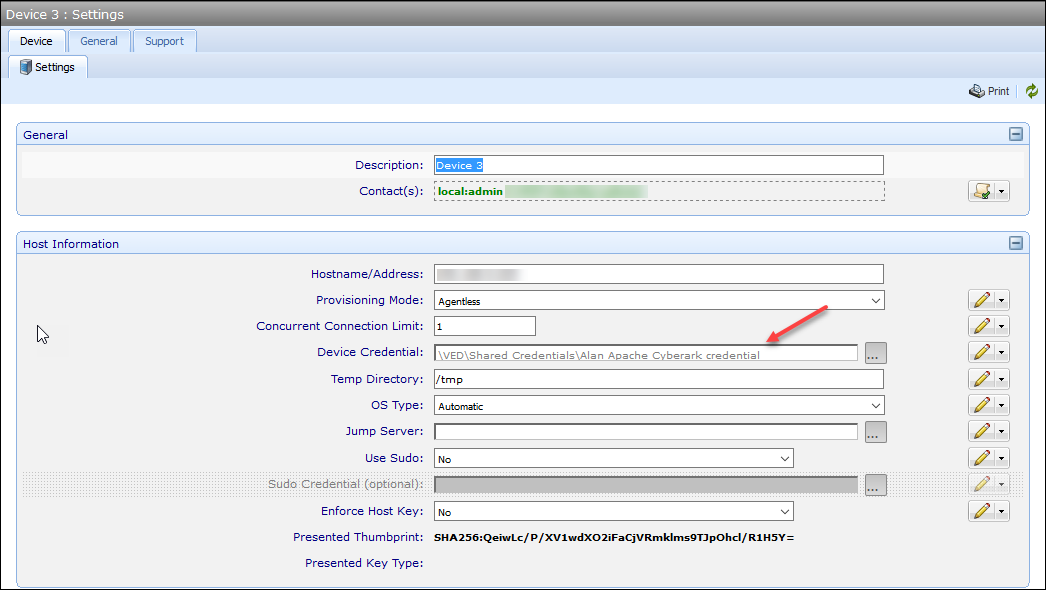Browse for Device Credential with ellipsis button

(875, 353)
